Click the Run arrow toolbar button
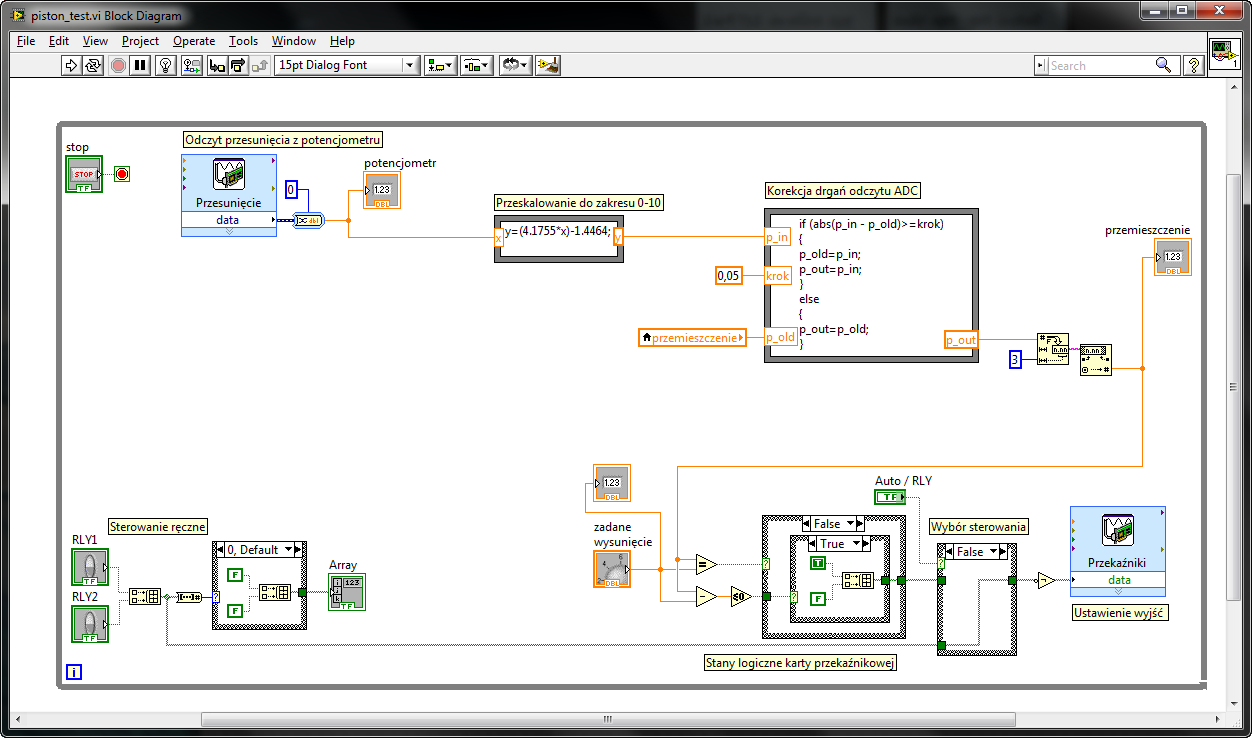 coord(71,65)
